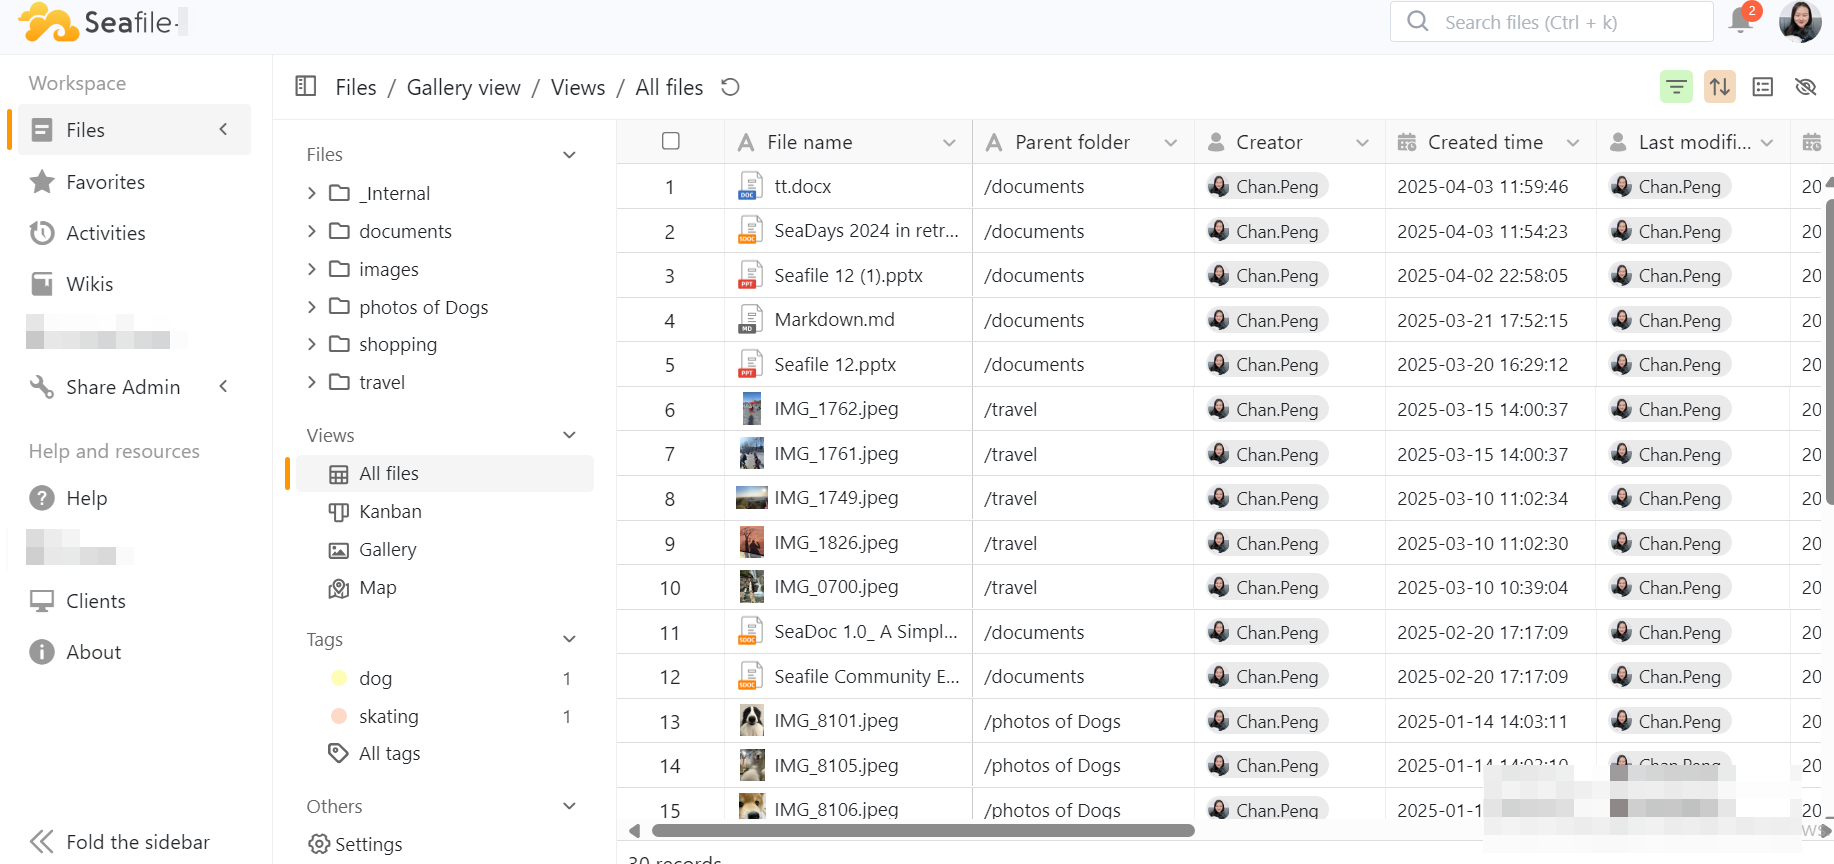
Task: Open the File name column dropdown
Action: (x=948, y=143)
